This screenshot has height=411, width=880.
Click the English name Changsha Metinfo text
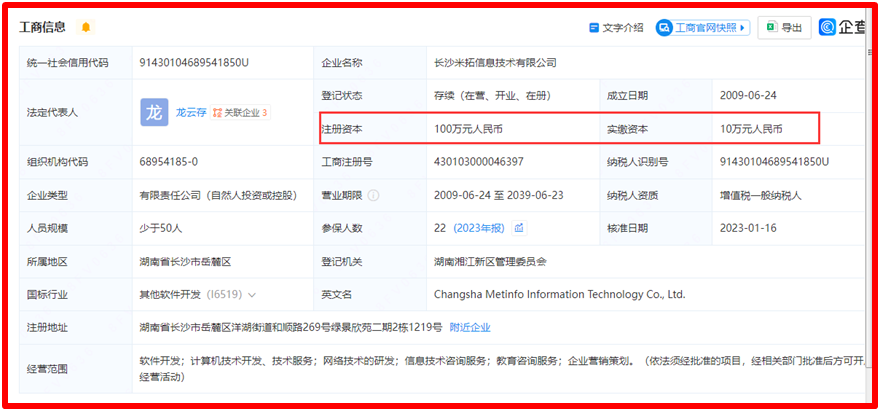(559, 295)
